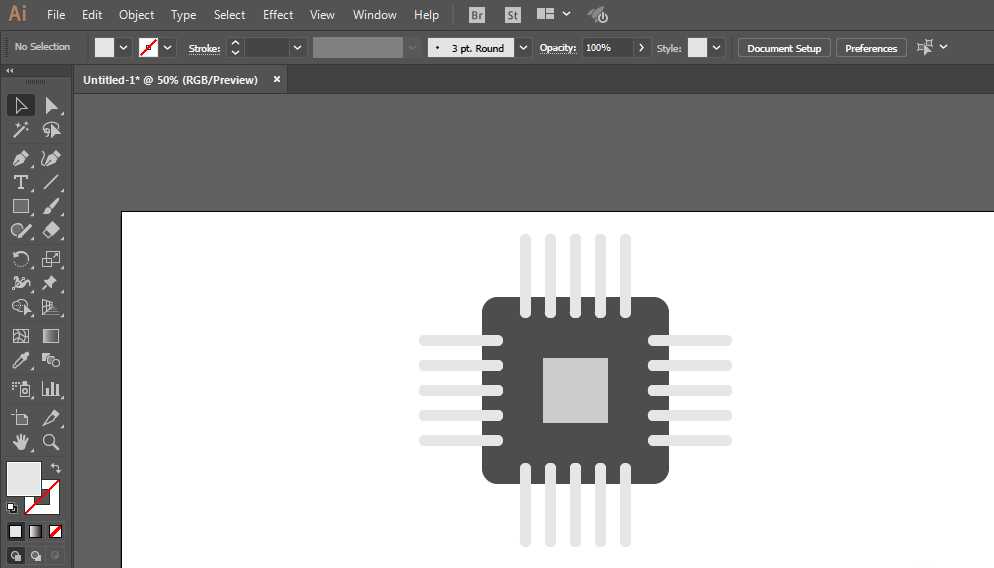Screen dimensions: 994x568
Task: Switch paint mode to Gradient
Action: pyautogui.click(x=36, y=531)
